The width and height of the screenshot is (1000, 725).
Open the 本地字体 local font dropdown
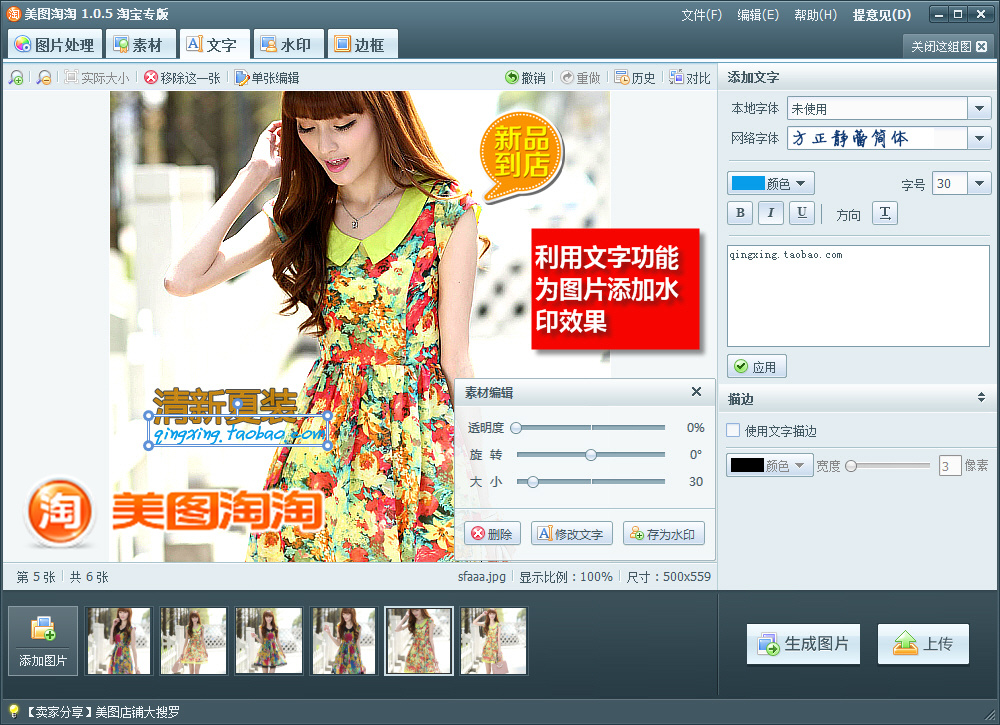point(979,109)
